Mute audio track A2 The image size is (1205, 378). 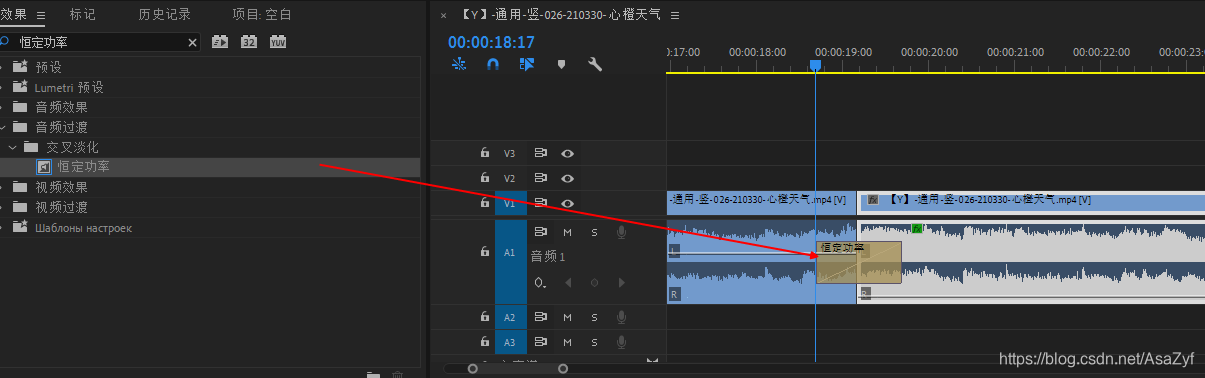pyautogui.click(x=567, y=317)
